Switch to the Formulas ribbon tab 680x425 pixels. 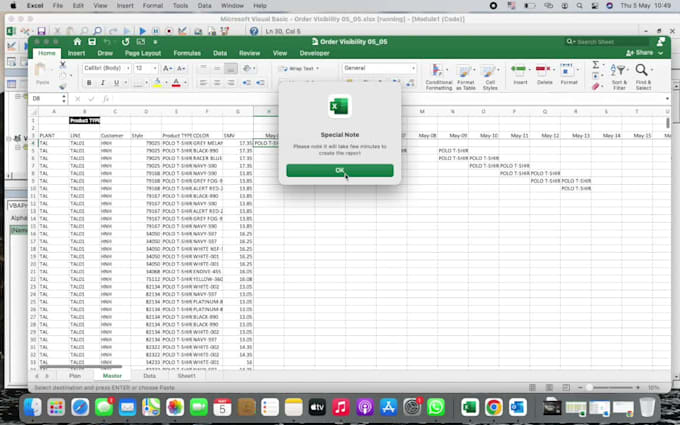[x=186, y=53]
